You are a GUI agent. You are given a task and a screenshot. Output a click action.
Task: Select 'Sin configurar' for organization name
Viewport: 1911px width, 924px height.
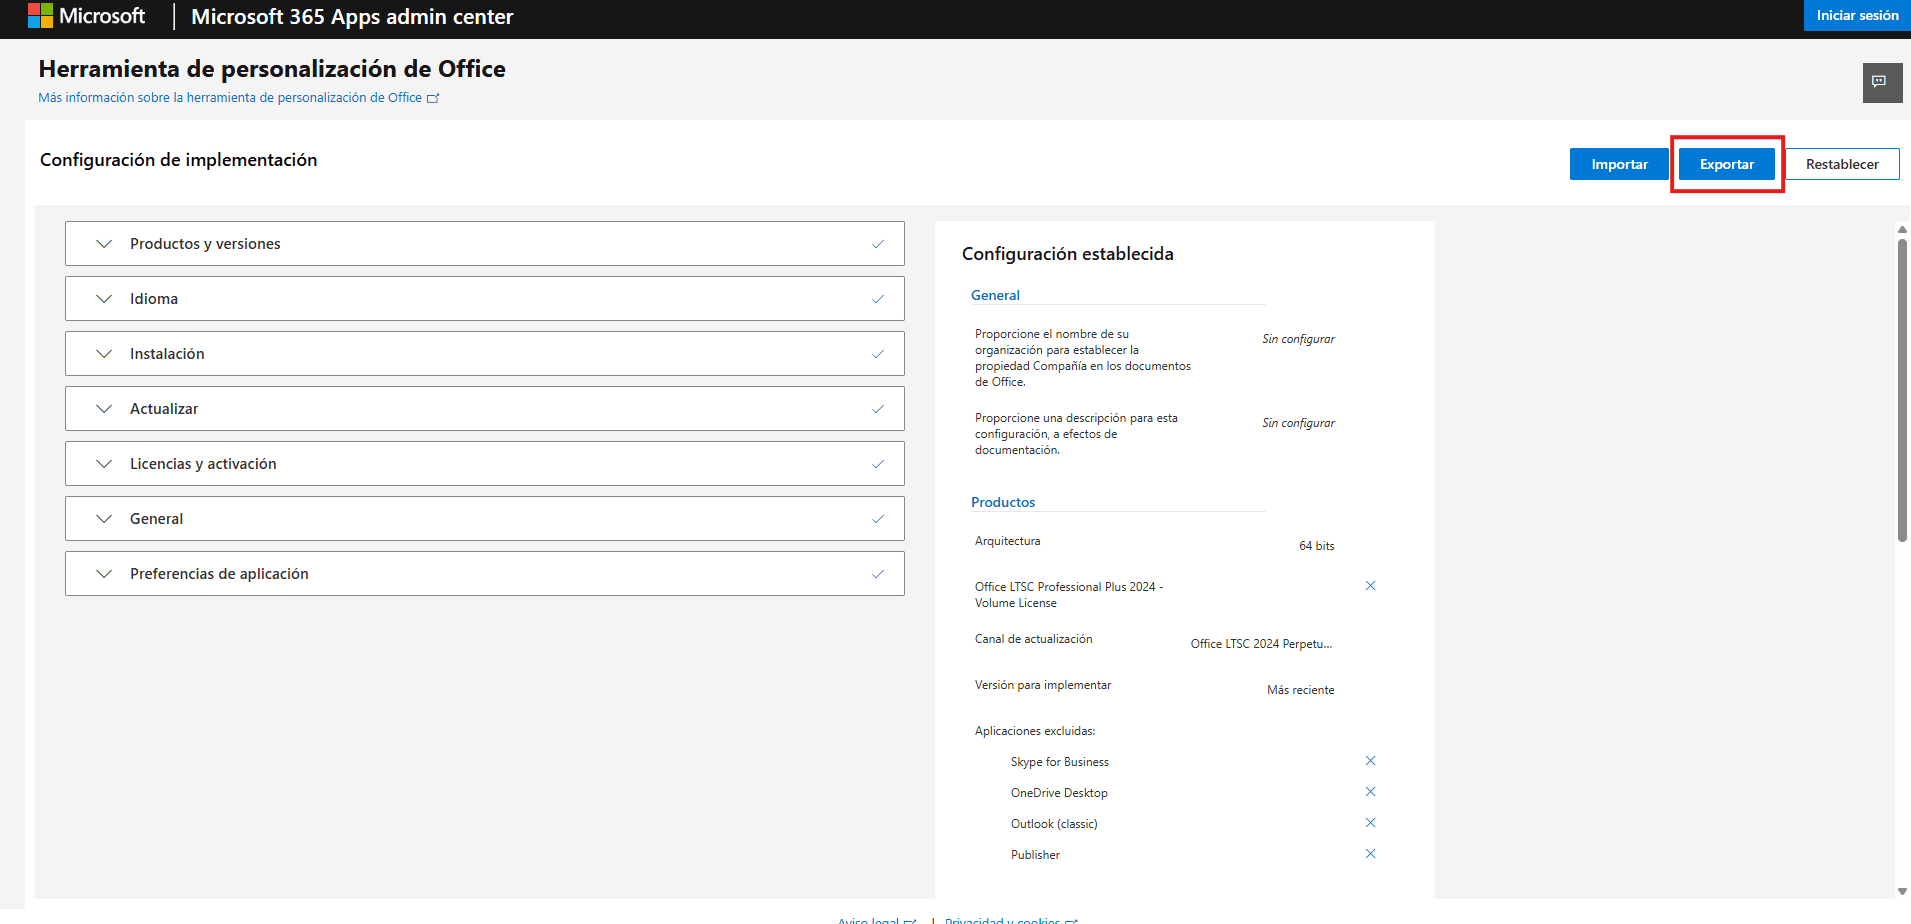1298,339
